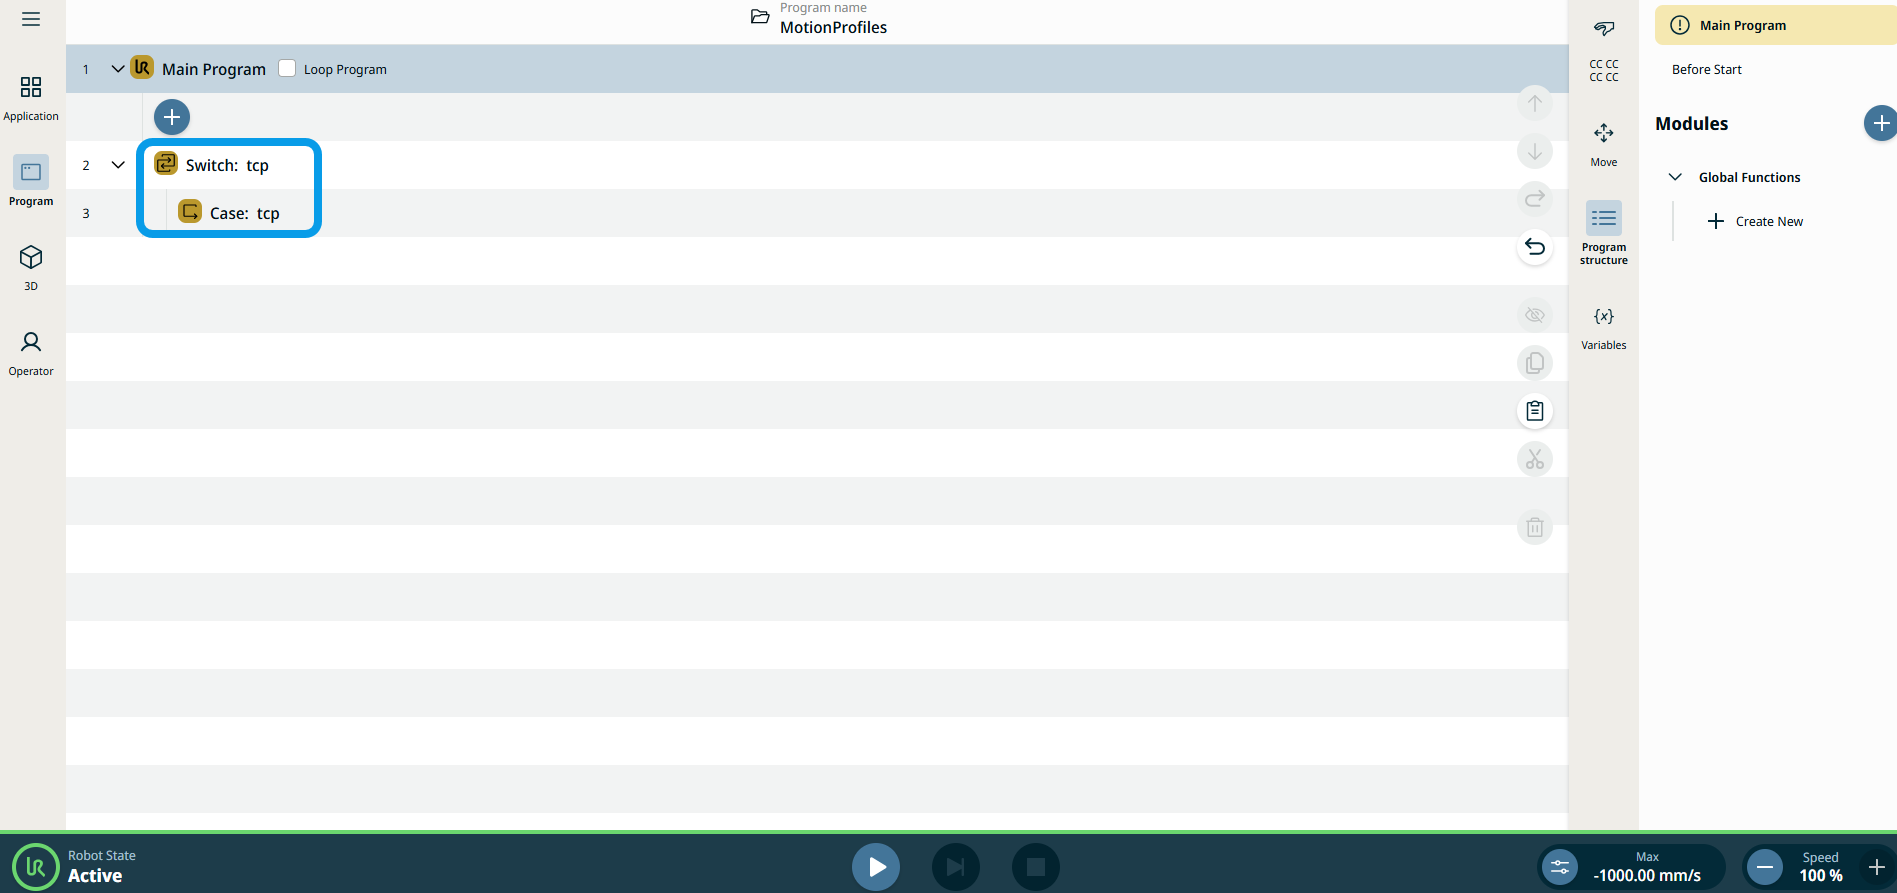Viewport: 1897px width, 893px height.
Task: Open the Variables panel
Action: pyautogui.click(x=1603, y=327)
